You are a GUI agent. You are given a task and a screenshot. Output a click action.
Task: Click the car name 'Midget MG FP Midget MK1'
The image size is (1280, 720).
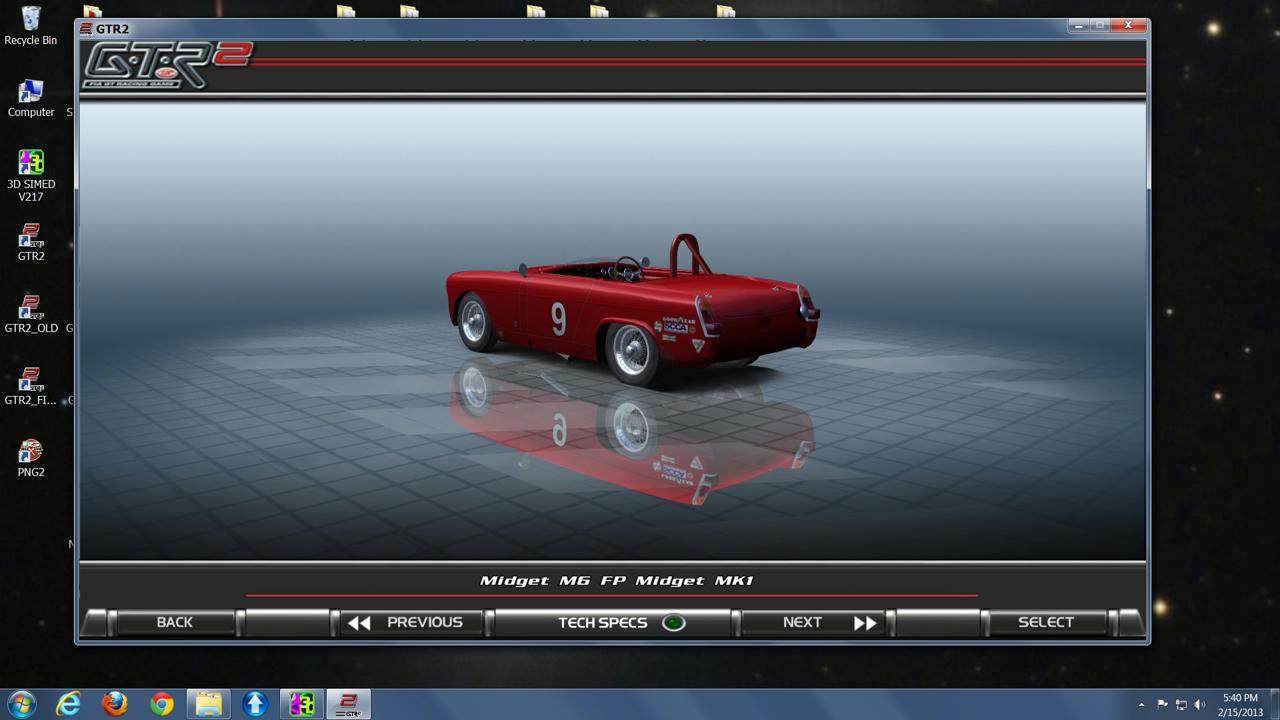pos(616,580)
